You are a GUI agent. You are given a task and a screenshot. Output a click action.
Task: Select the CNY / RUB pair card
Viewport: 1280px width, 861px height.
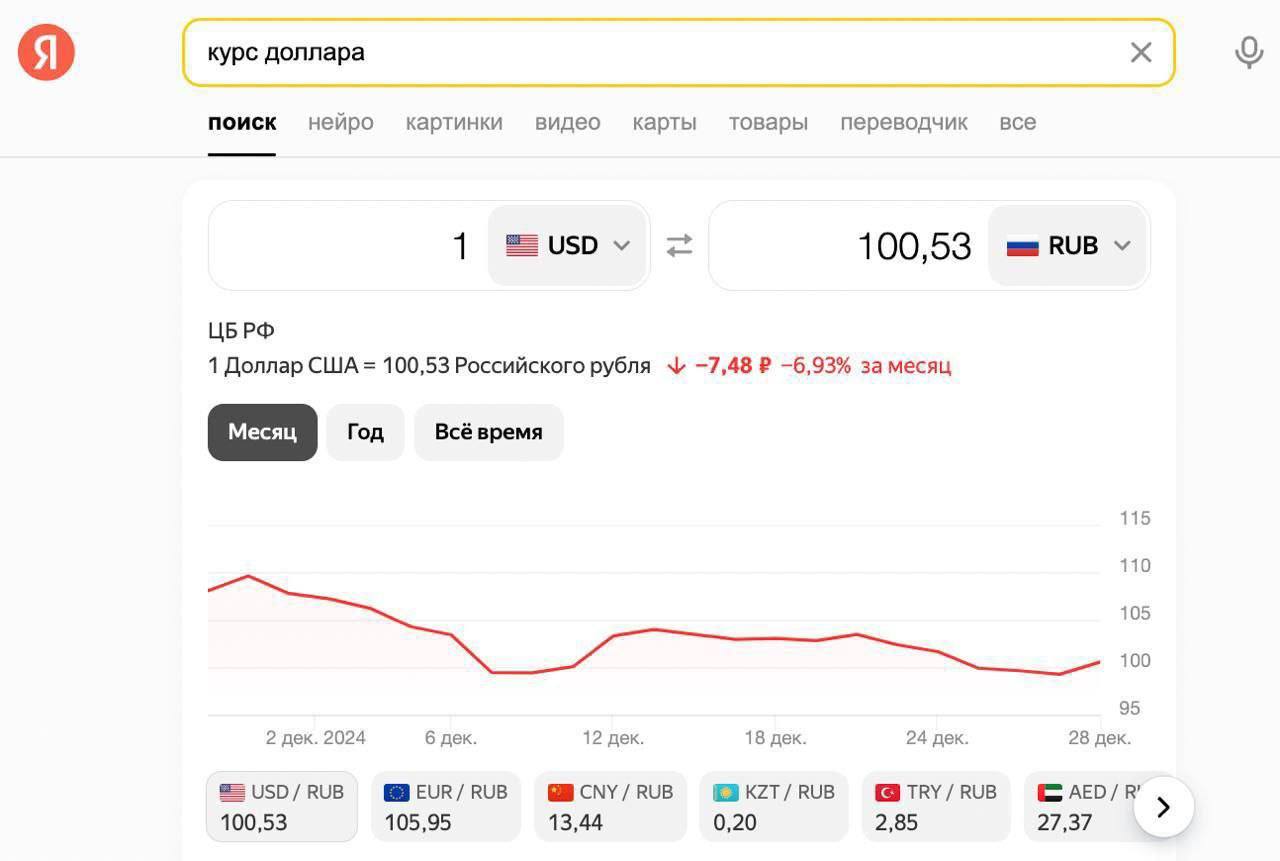tap(610, 806)
